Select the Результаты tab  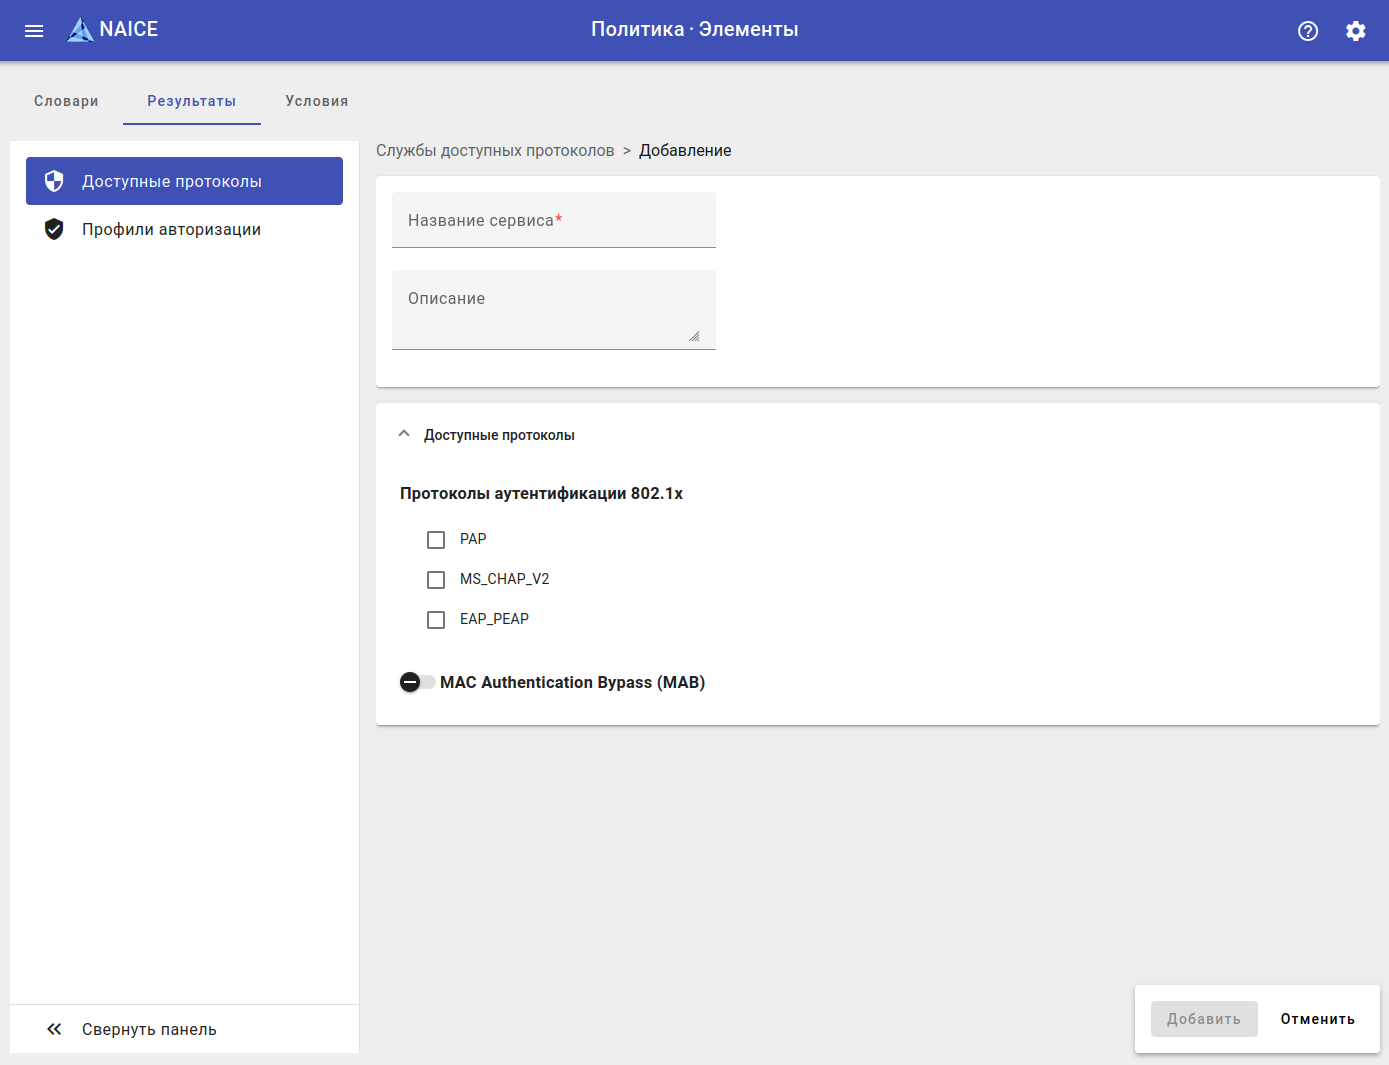[191, 101]
